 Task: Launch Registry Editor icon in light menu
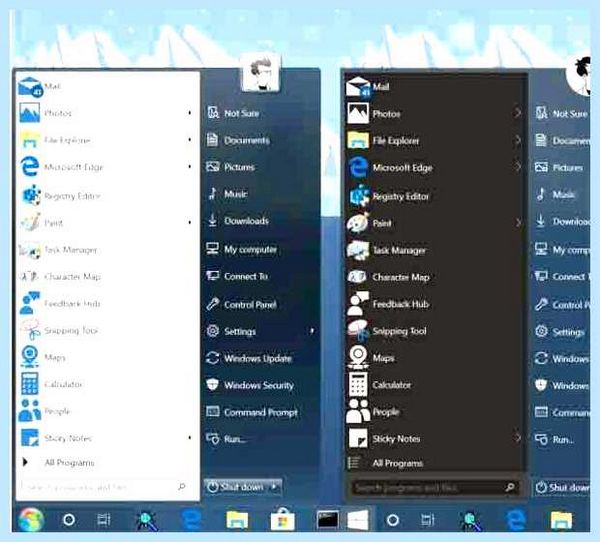31,195
